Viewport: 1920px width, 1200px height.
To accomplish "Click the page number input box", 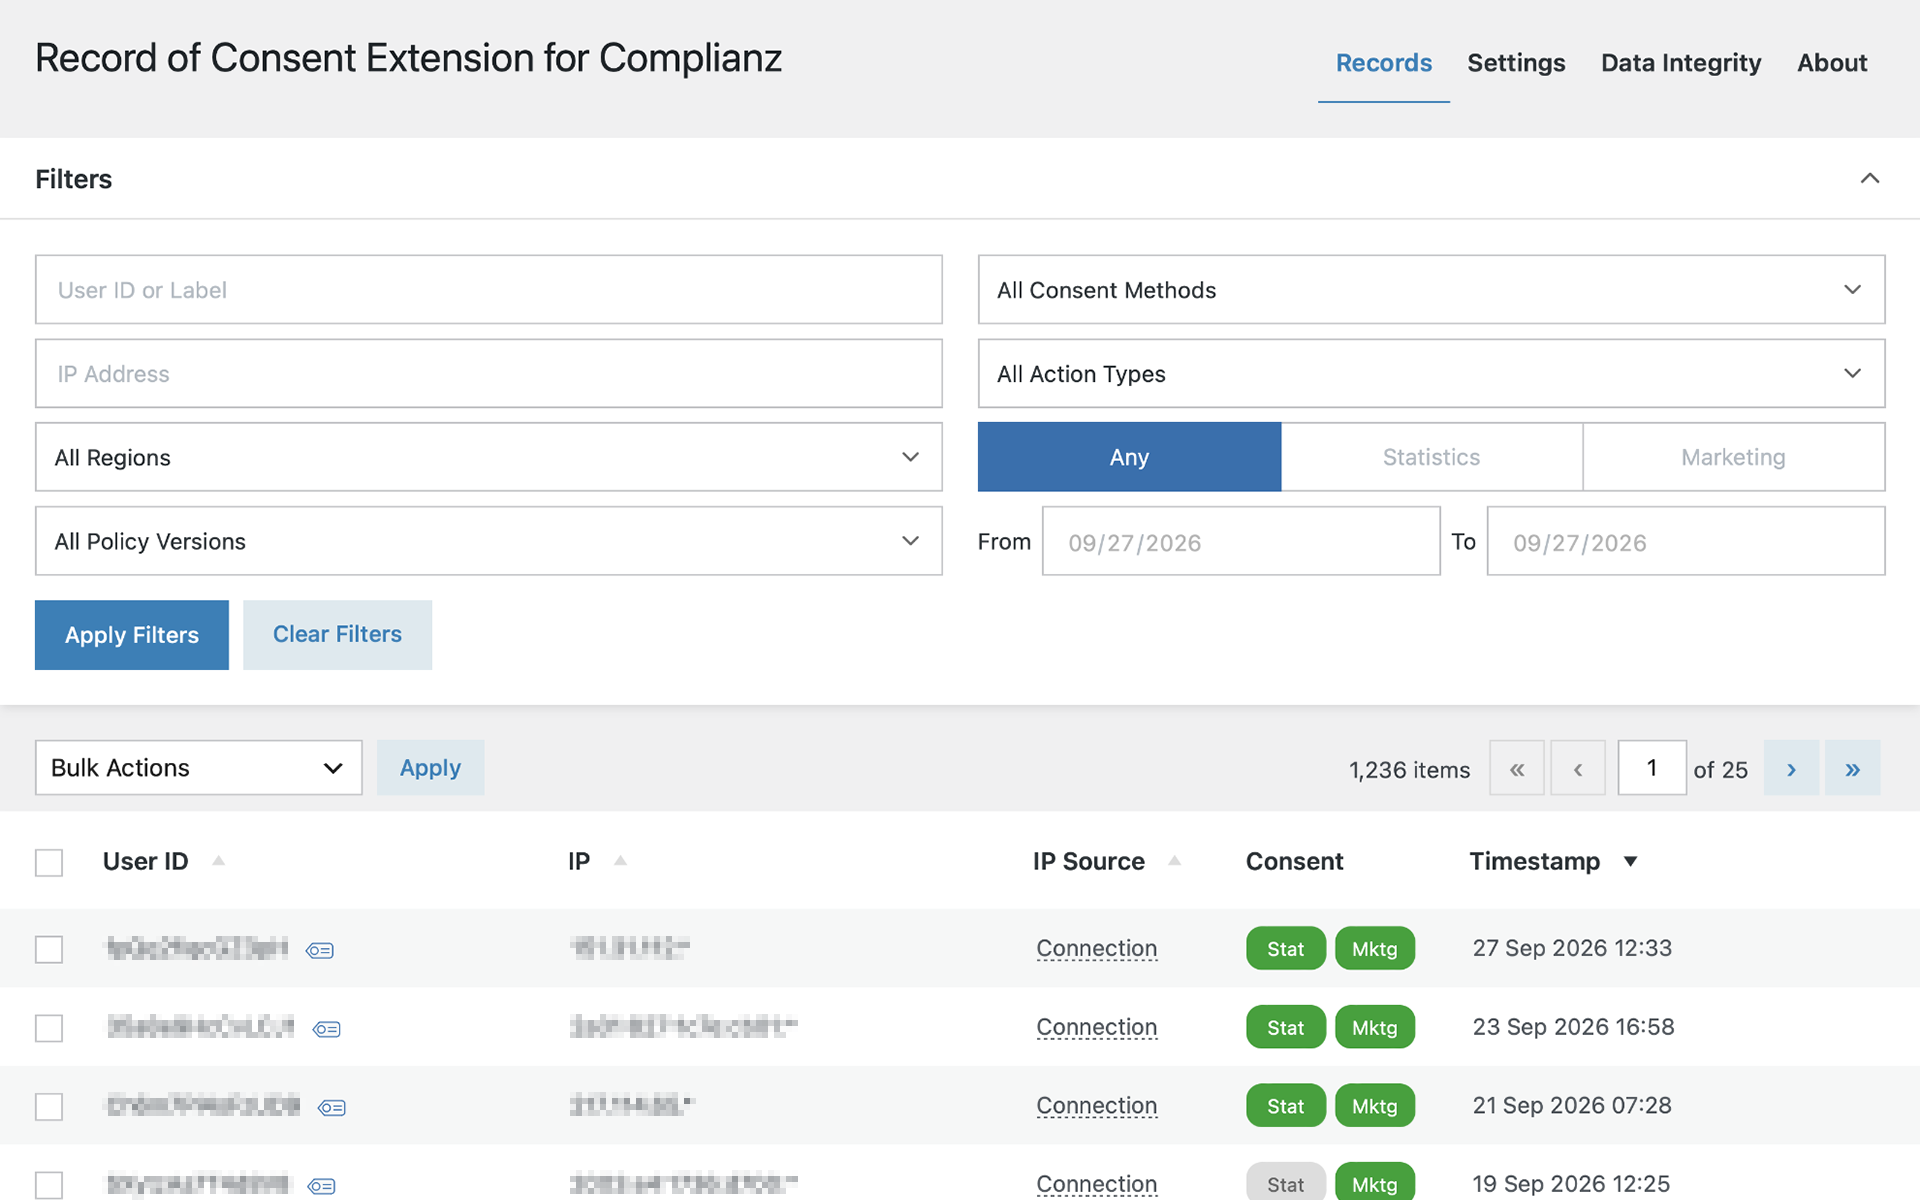I will (x=1652, y=768).
